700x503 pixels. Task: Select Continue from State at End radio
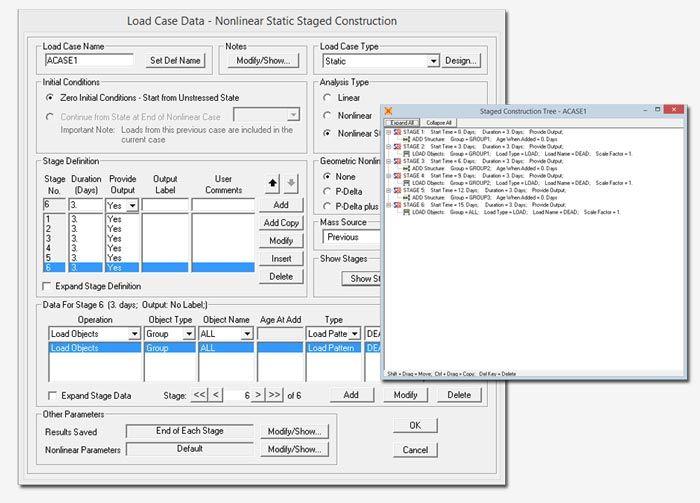50,117
